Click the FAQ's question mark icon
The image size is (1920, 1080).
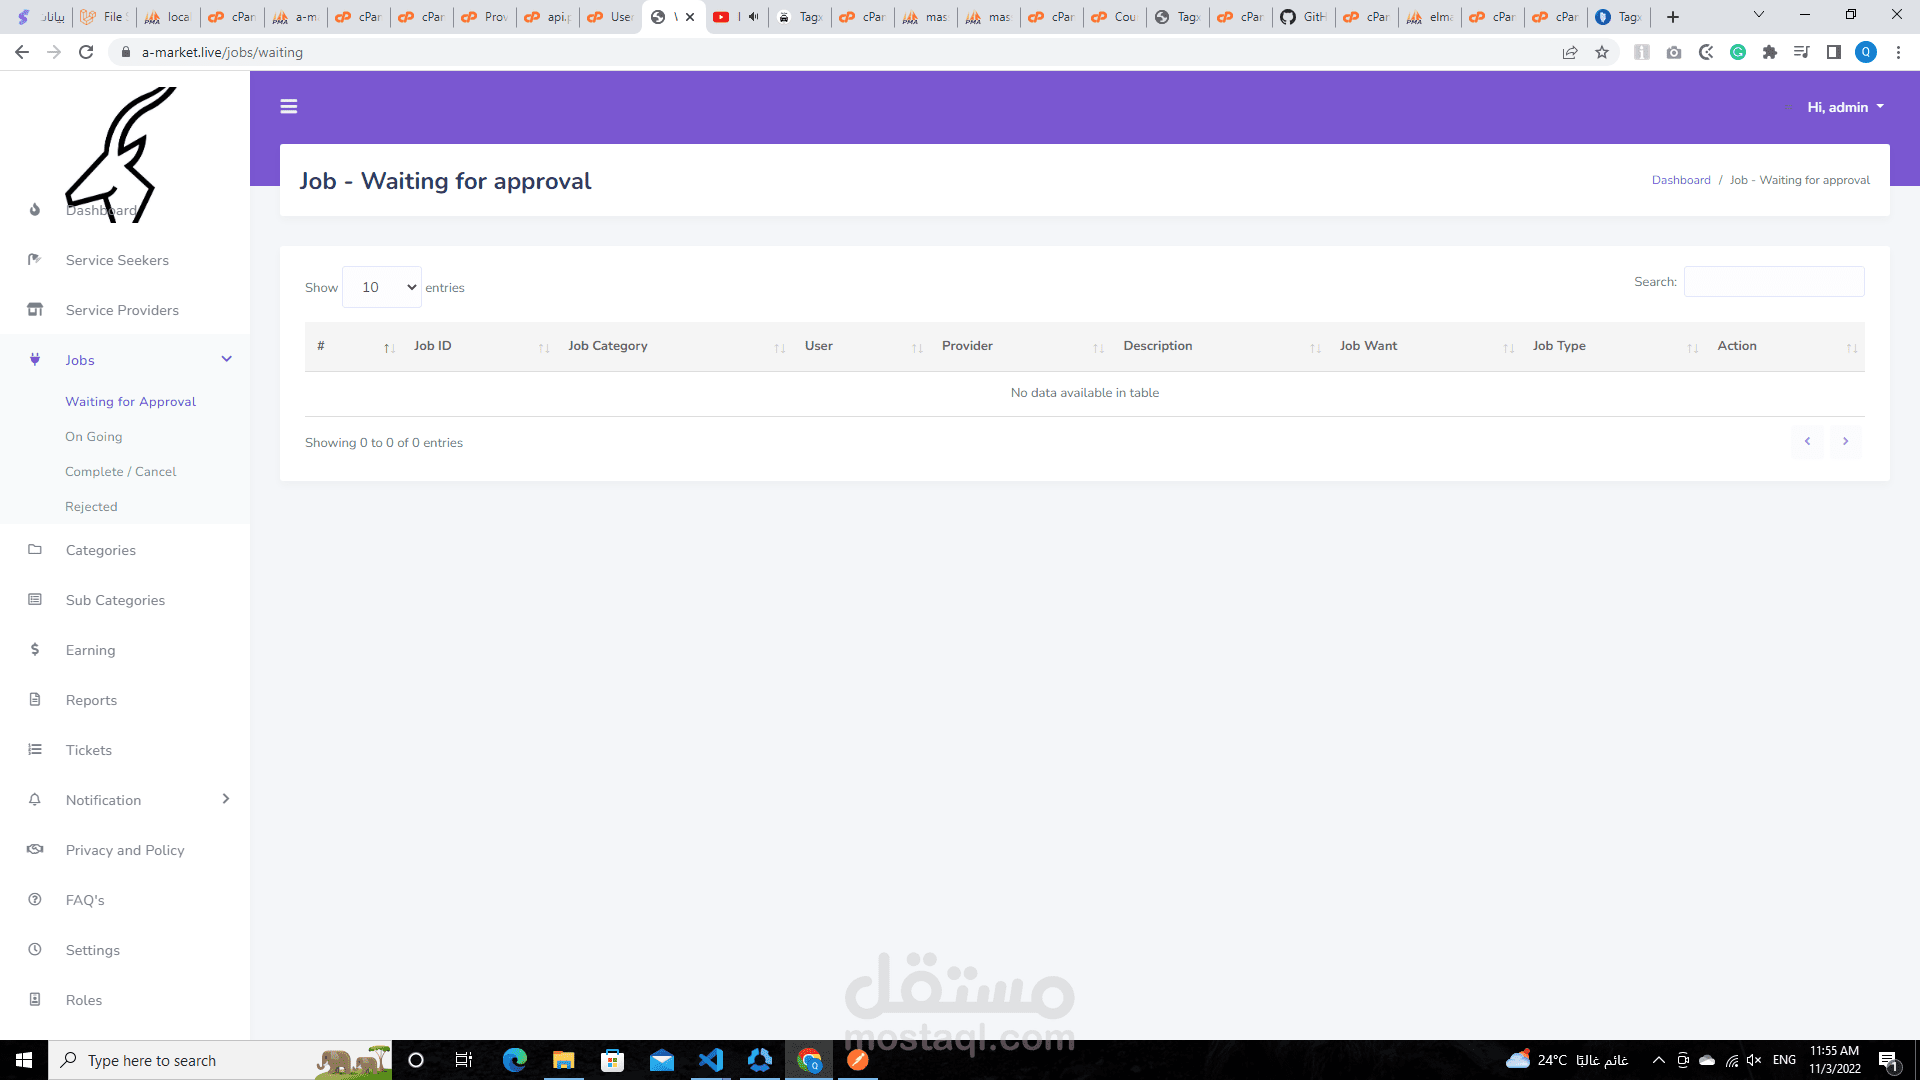point(35,900)
